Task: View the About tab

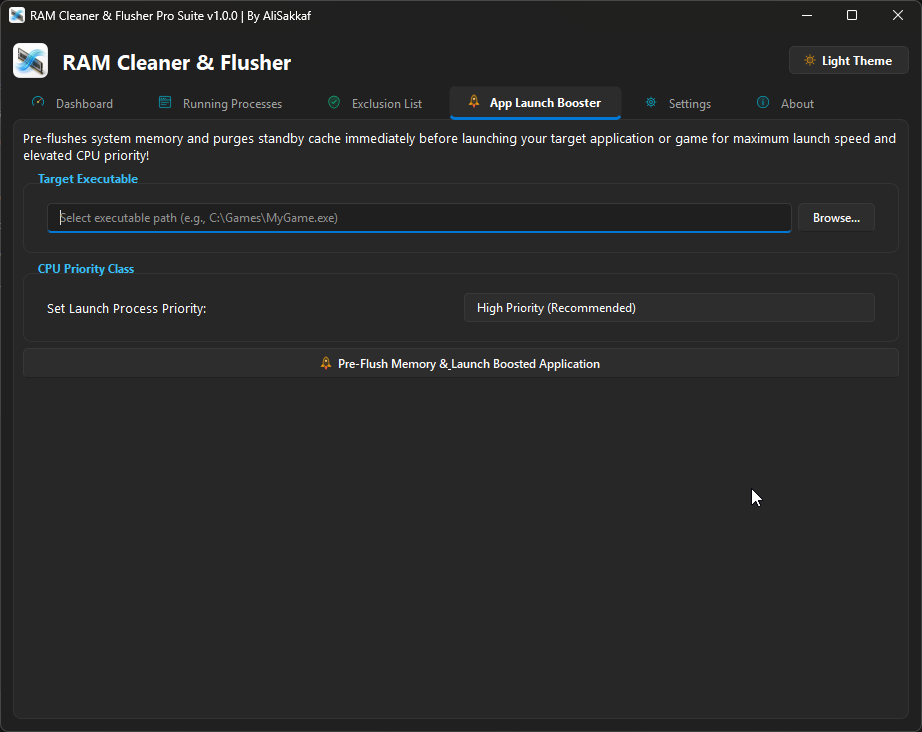Action: (785, 103)
